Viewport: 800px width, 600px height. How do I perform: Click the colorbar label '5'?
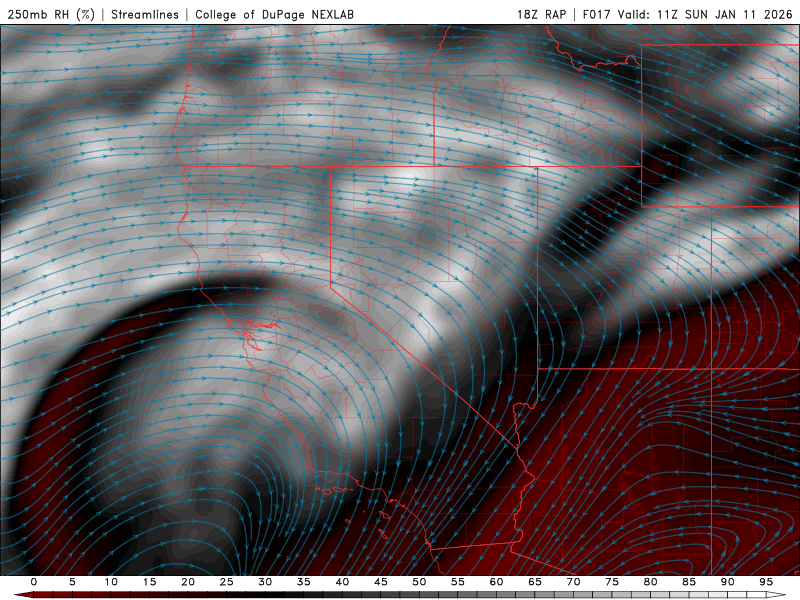[72, 582]
